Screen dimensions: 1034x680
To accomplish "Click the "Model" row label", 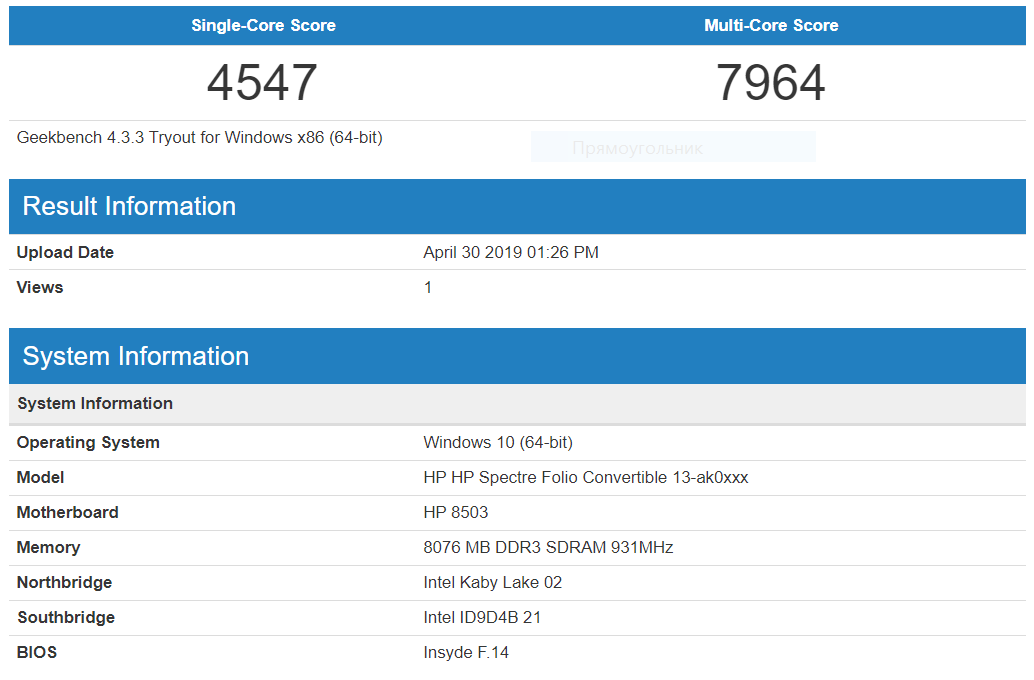I will point(40,478).
